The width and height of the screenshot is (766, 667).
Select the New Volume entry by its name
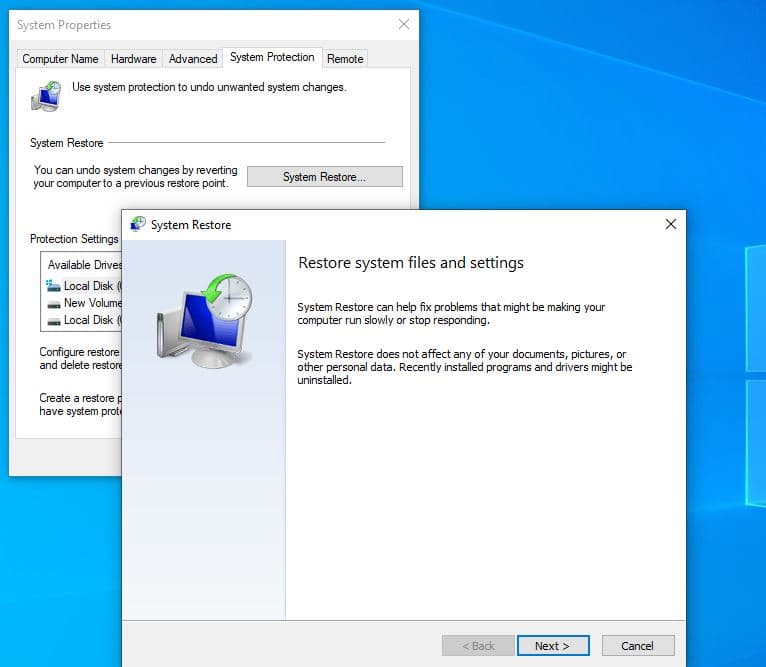[92, 303]
